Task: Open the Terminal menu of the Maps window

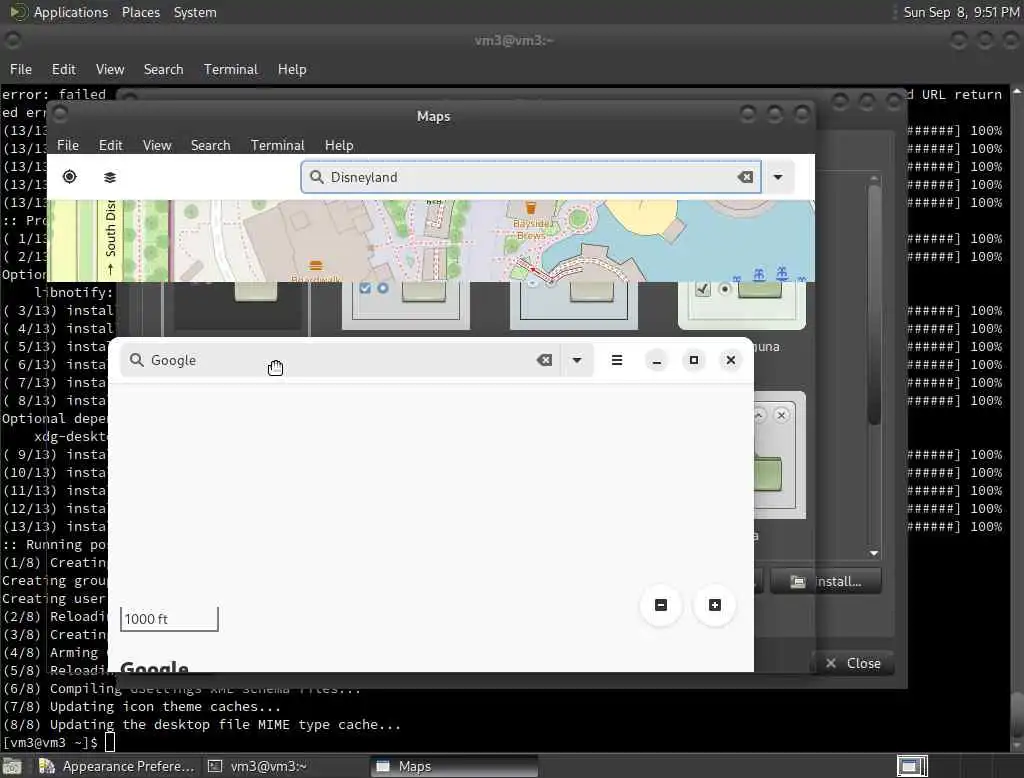Action: (x=278, y=145)
